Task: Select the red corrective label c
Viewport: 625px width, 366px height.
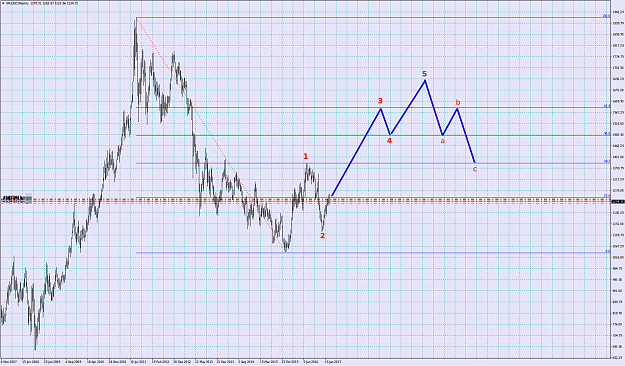Action: click(474, 169)
